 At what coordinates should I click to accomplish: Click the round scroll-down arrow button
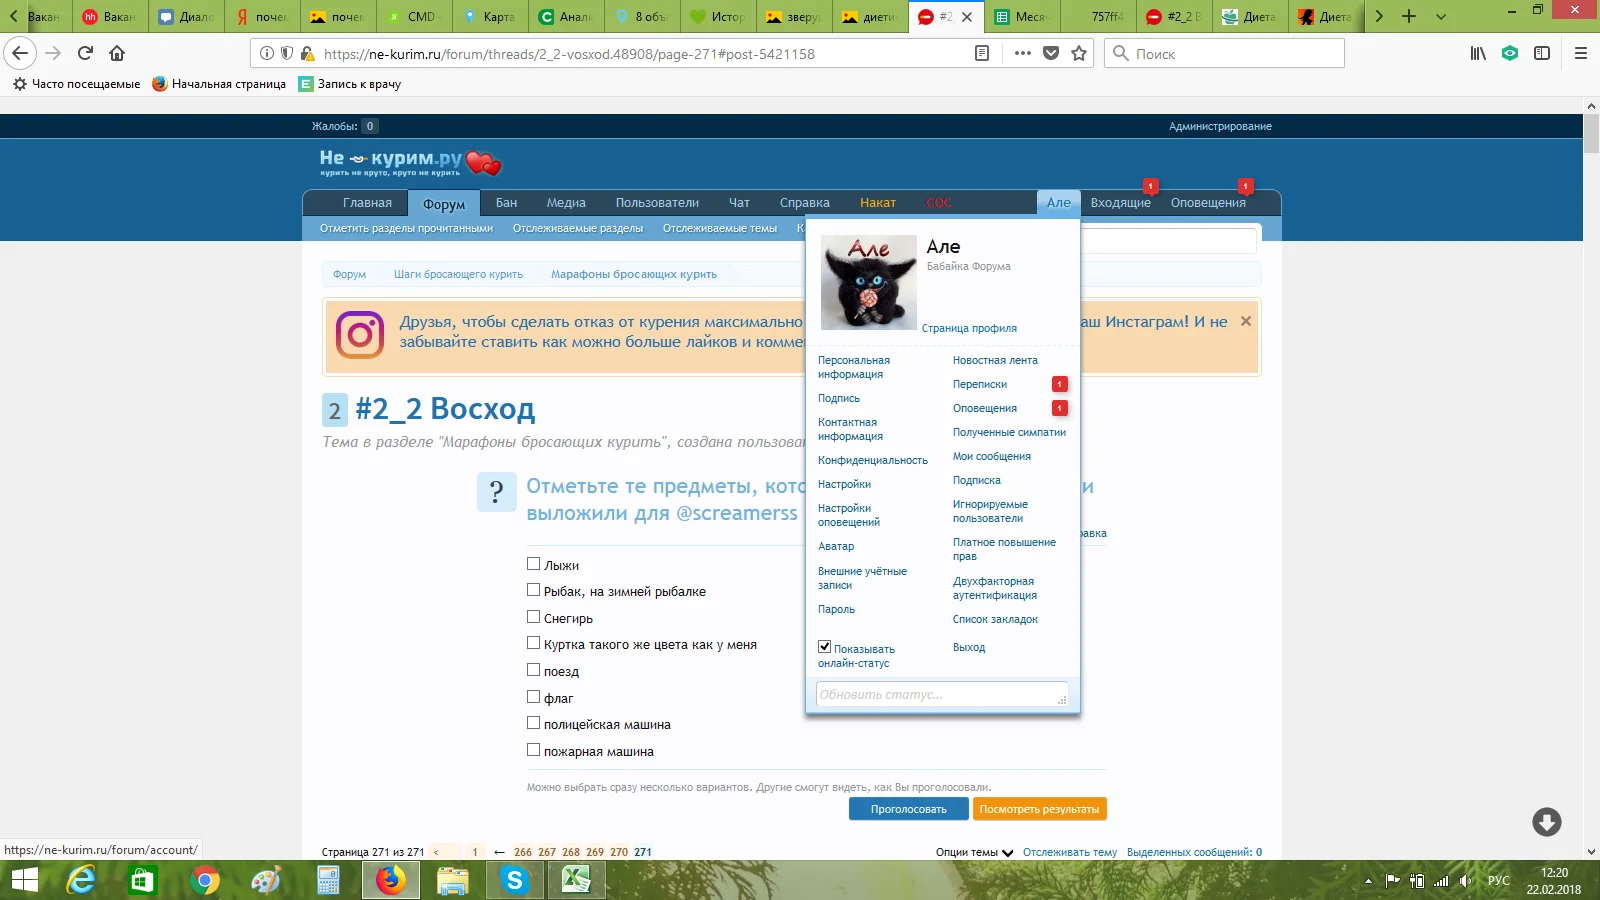click(1547, 822)
